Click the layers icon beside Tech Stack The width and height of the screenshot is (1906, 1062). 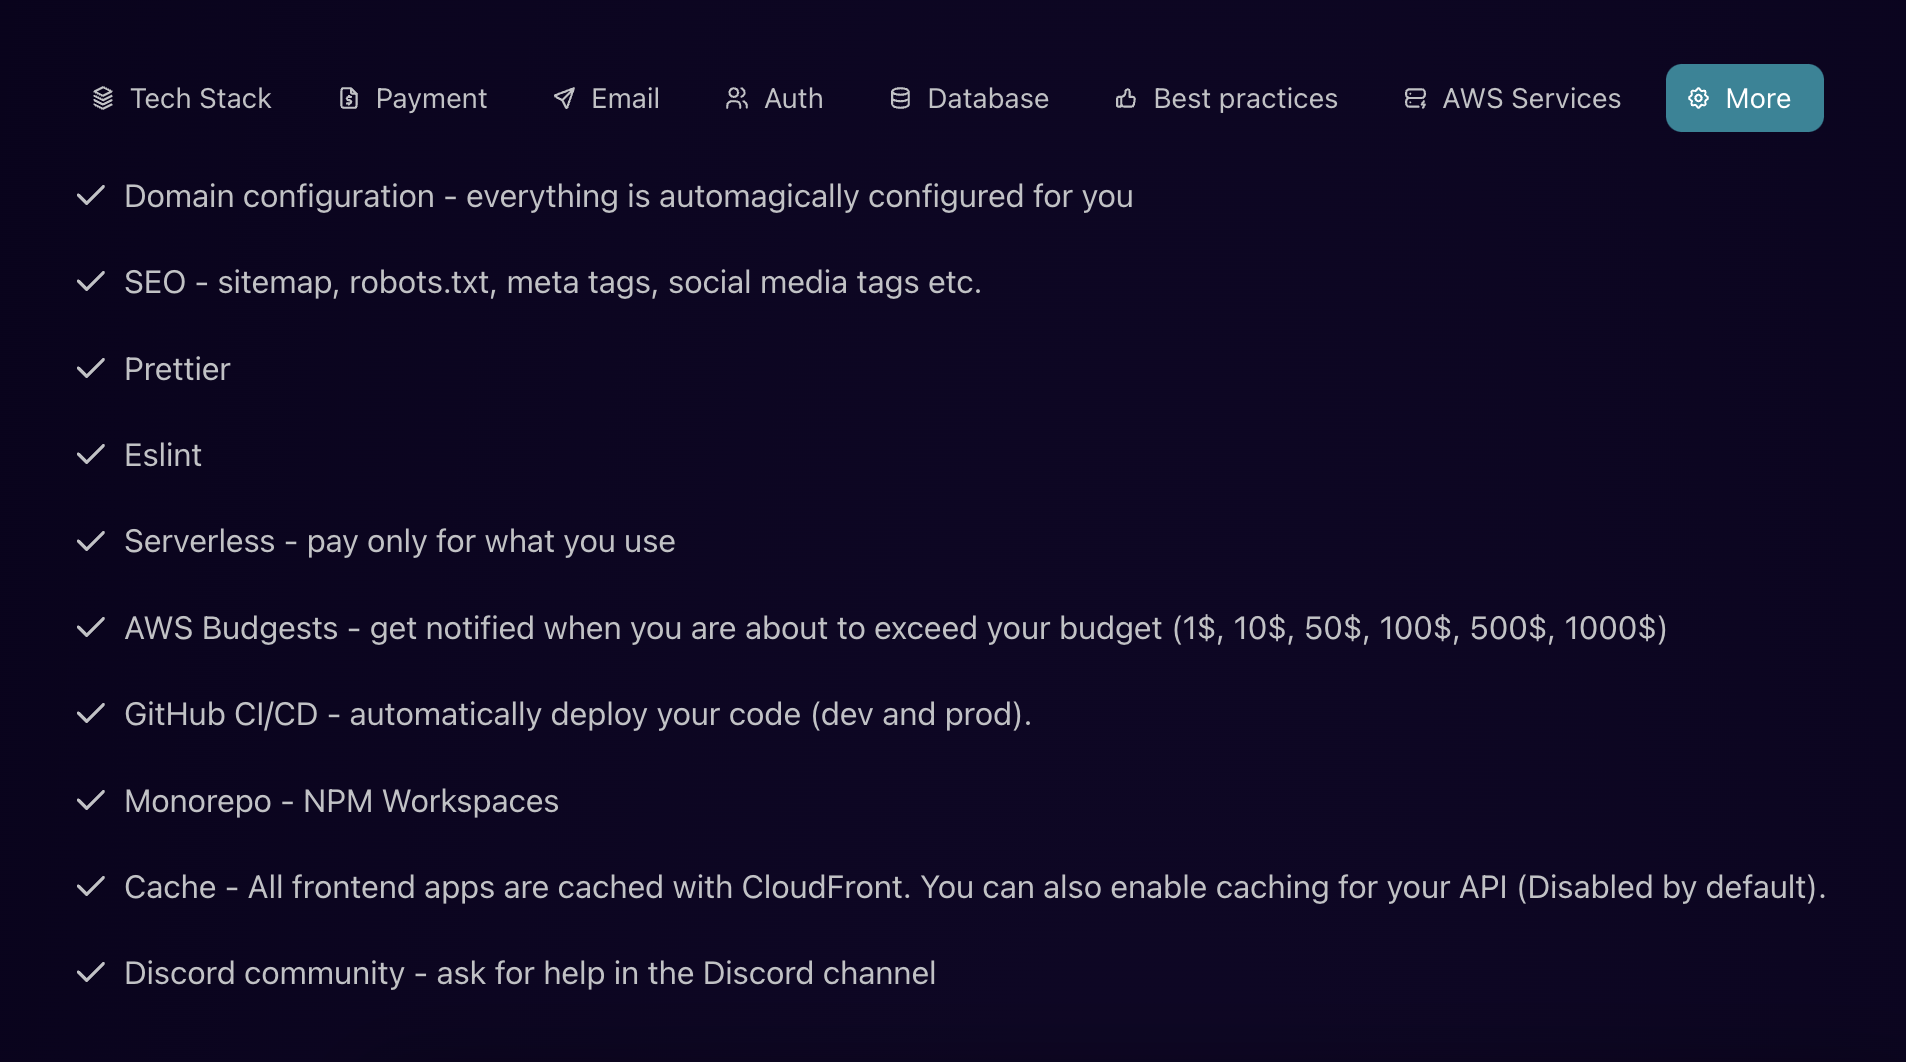(103, 98)
